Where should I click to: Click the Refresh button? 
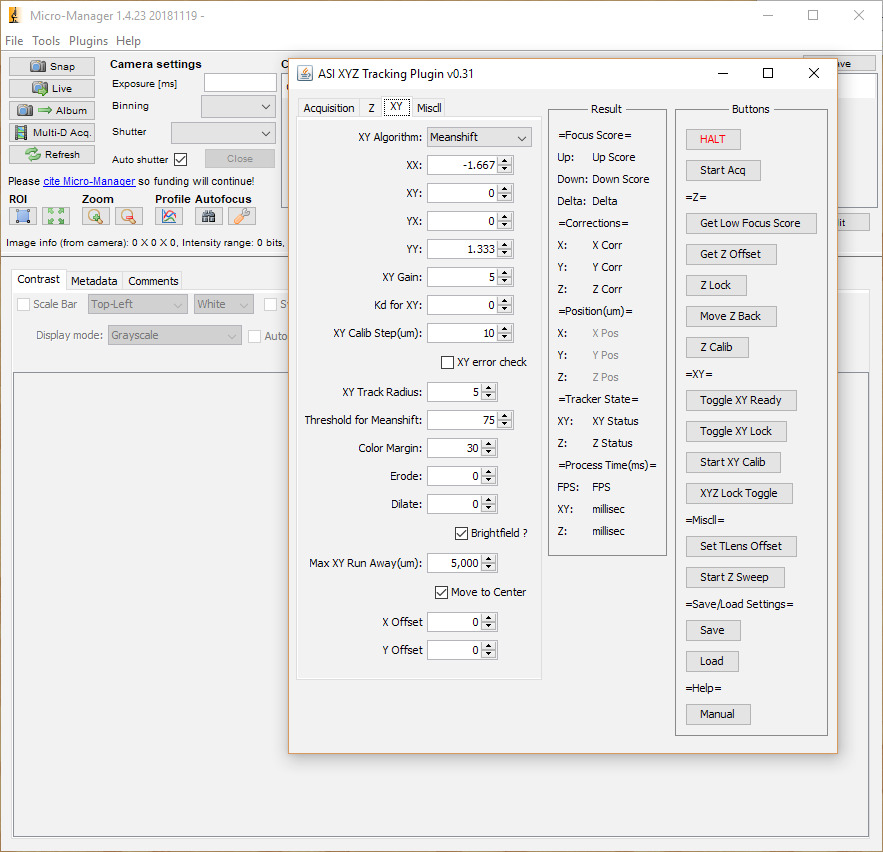point(52,154)
